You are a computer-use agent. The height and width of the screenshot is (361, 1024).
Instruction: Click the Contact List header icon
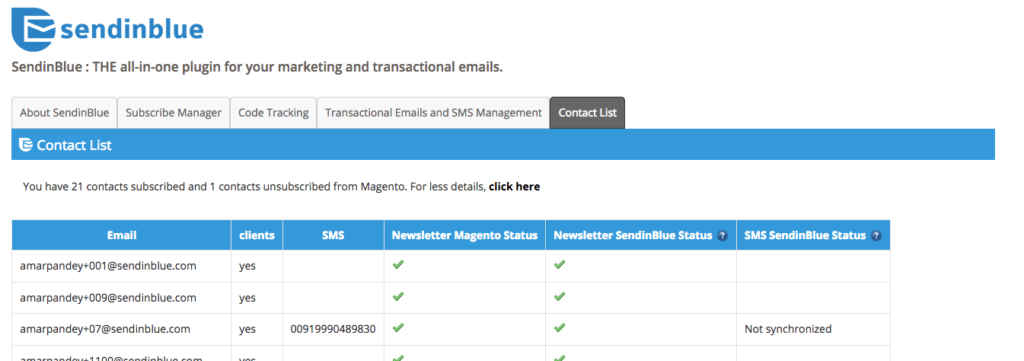(x=26, y=145)
